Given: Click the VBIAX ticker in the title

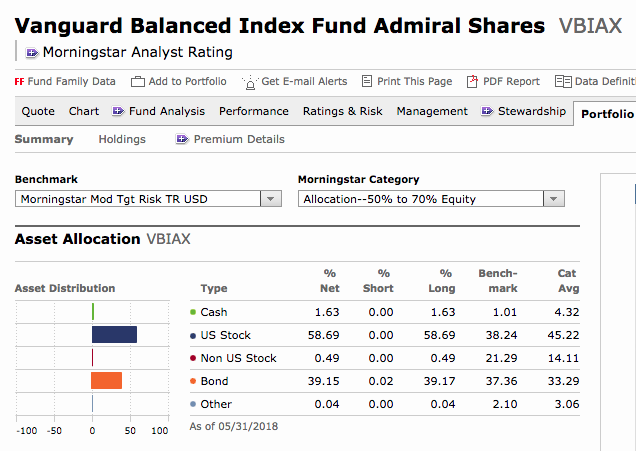Looking at the screenshot, I should pyautogui.click(x=590, y=26).
